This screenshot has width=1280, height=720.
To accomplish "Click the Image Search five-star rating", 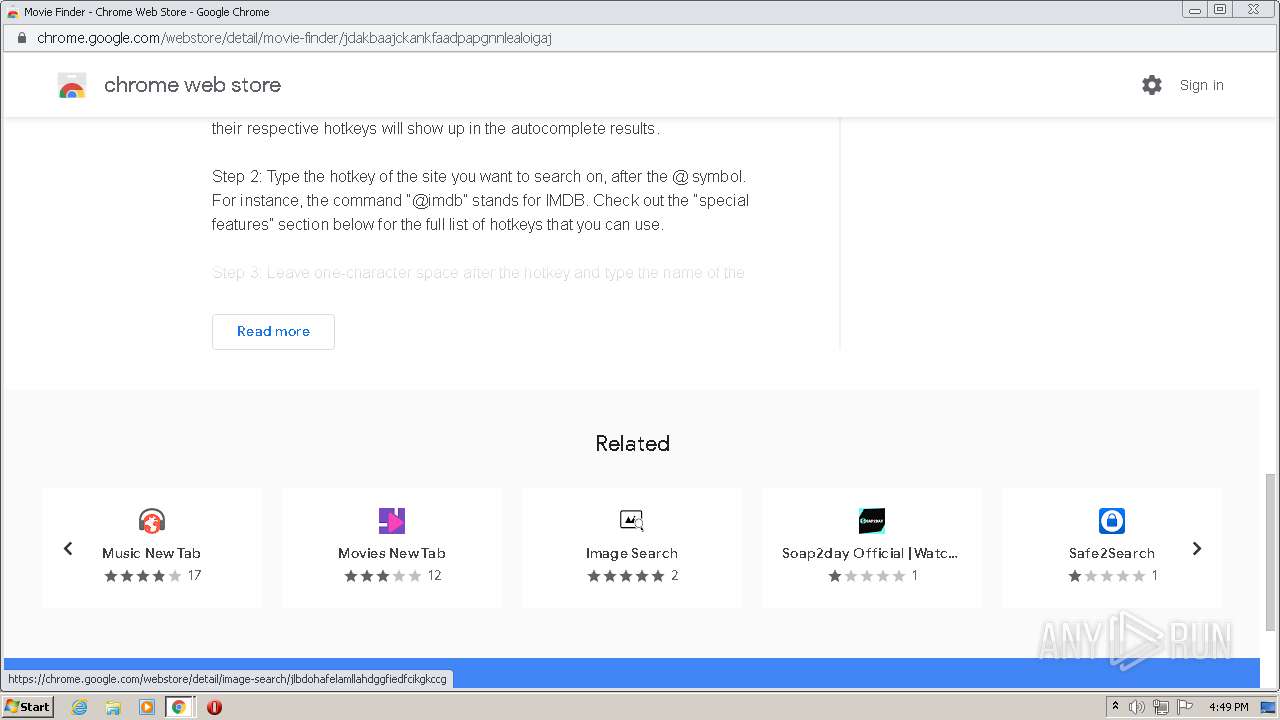I will [x=626, y=576].
